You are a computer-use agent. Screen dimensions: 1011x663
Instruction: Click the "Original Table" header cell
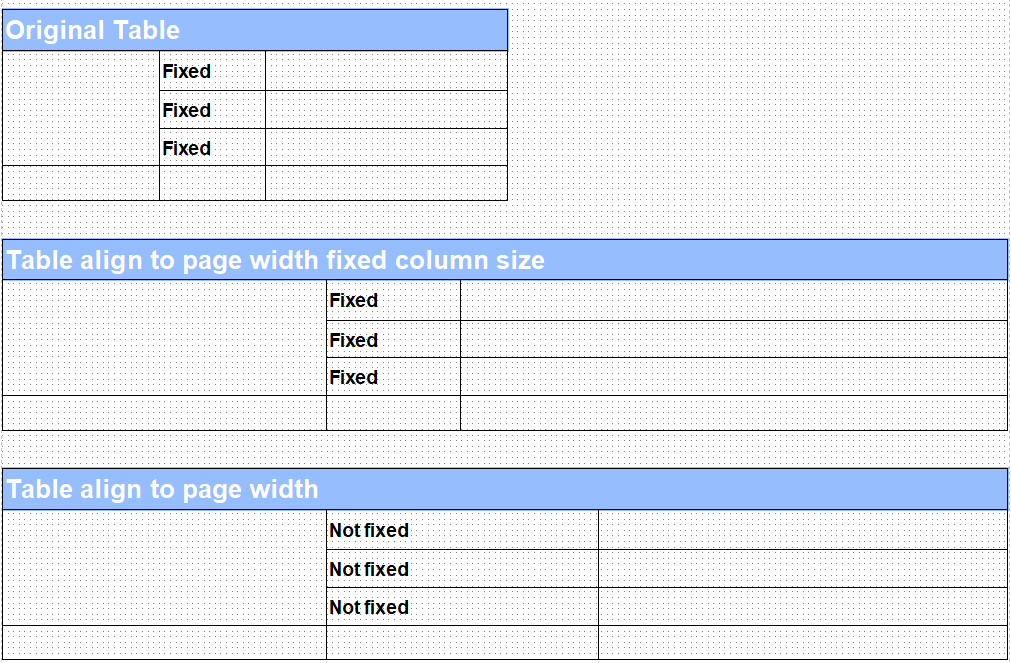255,30
